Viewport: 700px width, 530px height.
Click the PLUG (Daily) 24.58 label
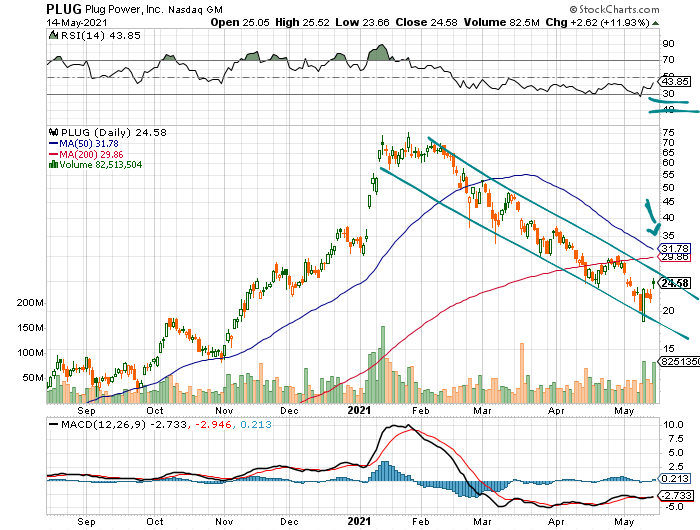point(113,133)
